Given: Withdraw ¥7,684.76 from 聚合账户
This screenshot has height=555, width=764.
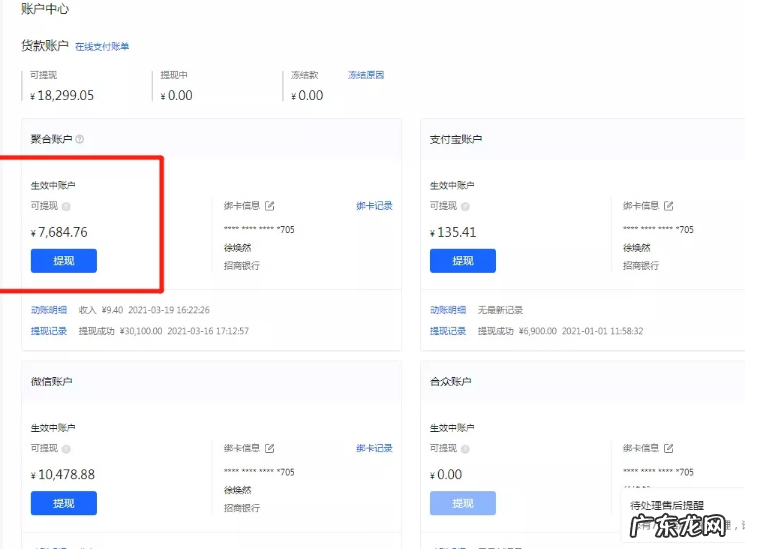Looking at the screenshot, I should (x=64, y=261).
